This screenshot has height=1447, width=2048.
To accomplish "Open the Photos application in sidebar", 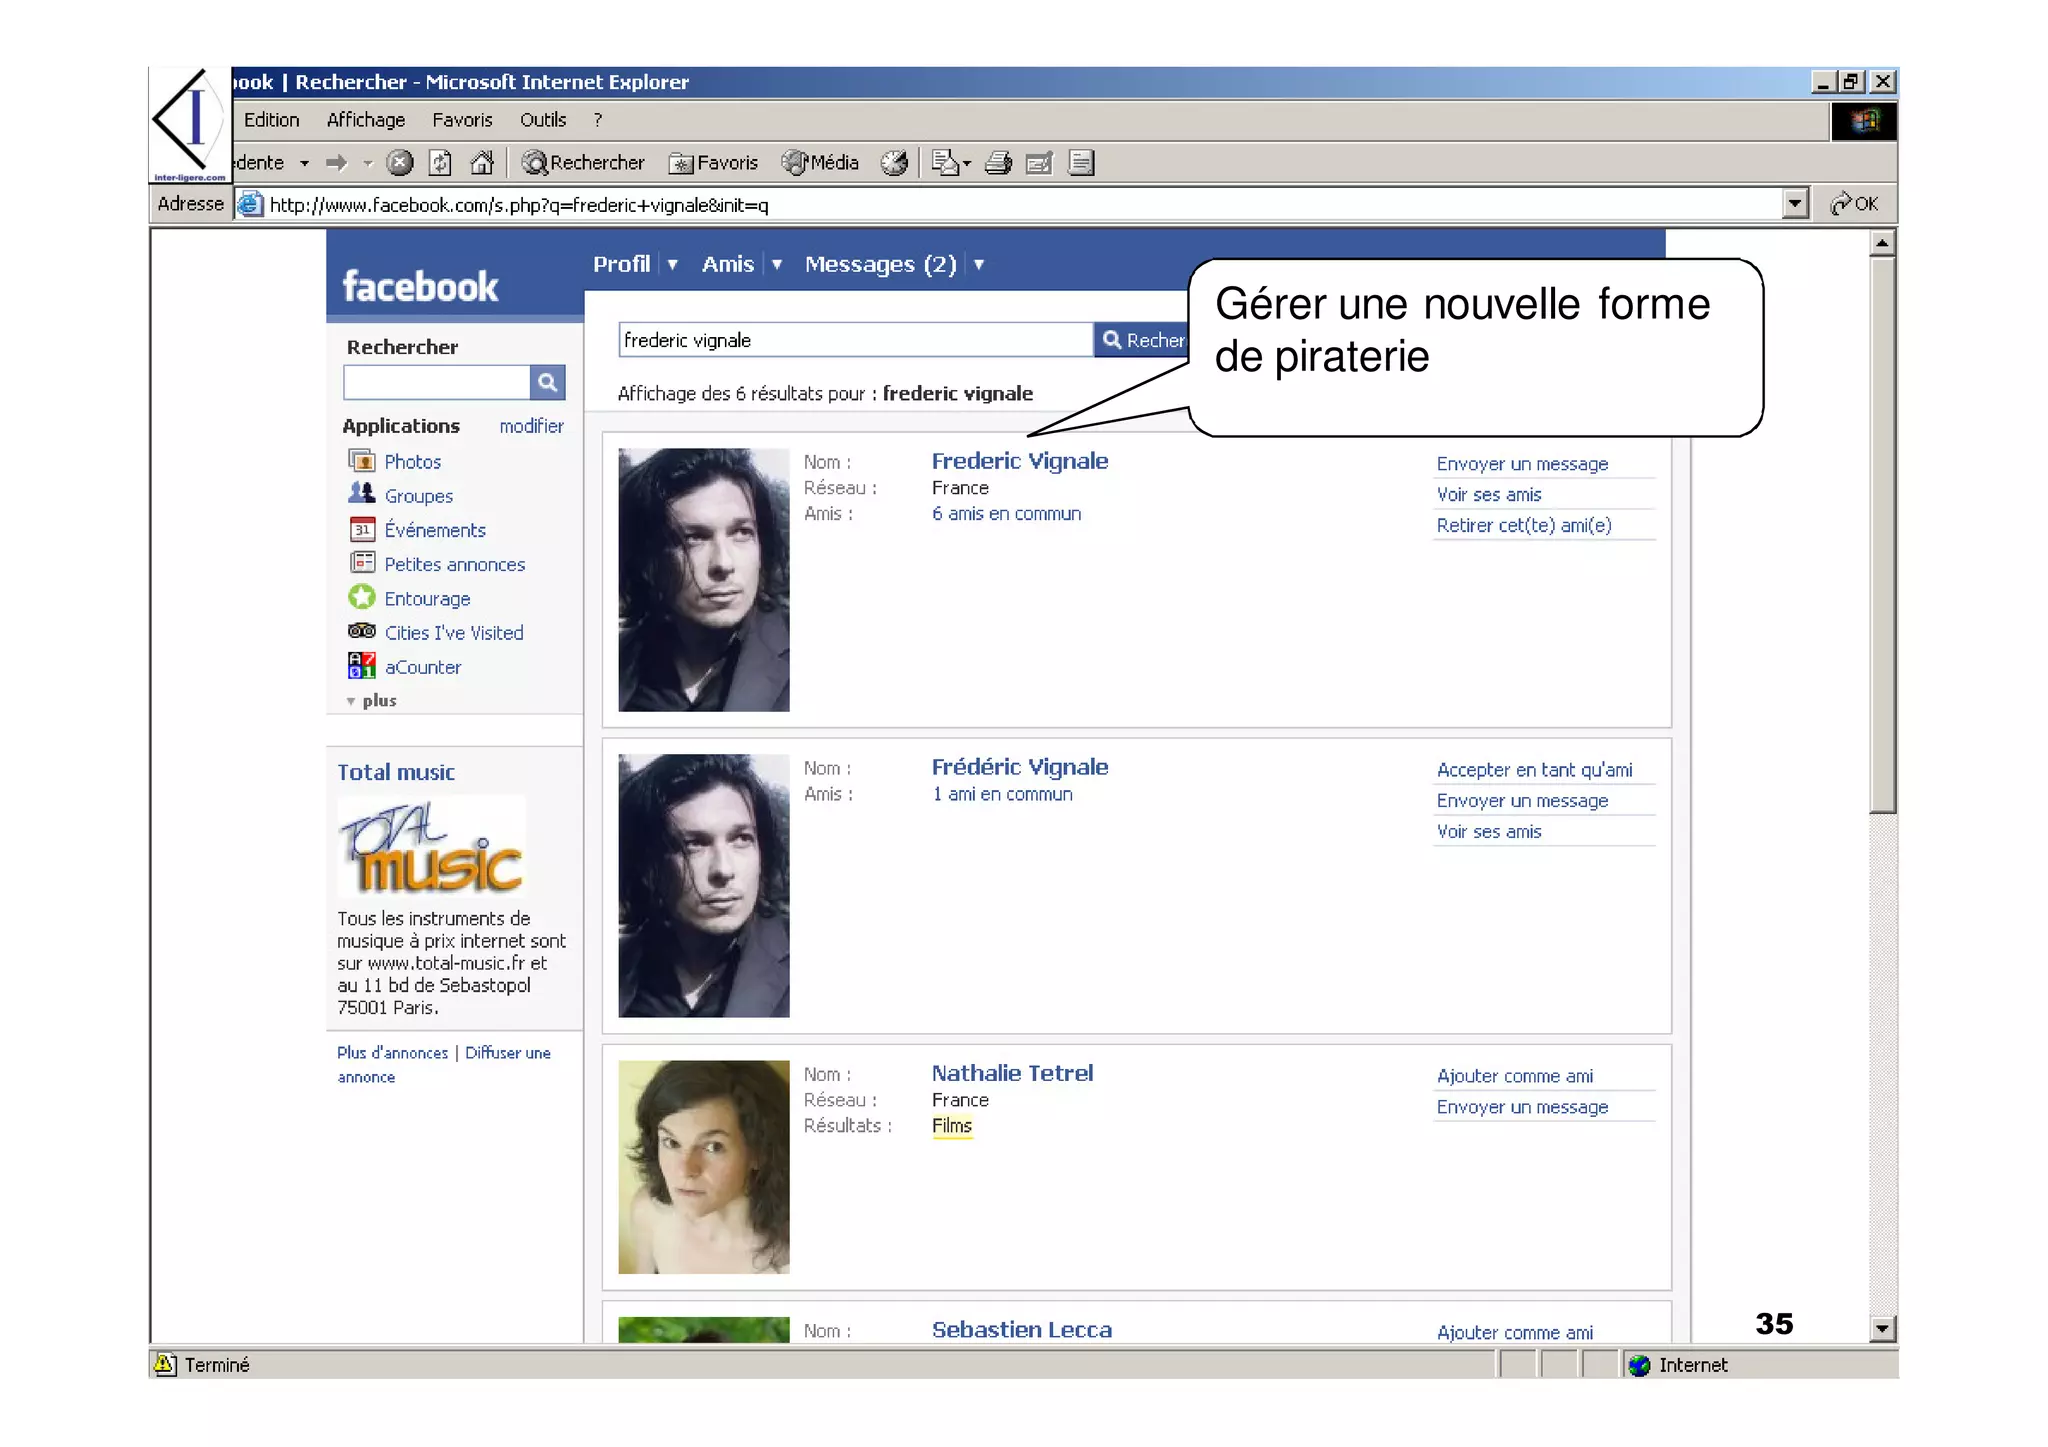I will [412, 462].
